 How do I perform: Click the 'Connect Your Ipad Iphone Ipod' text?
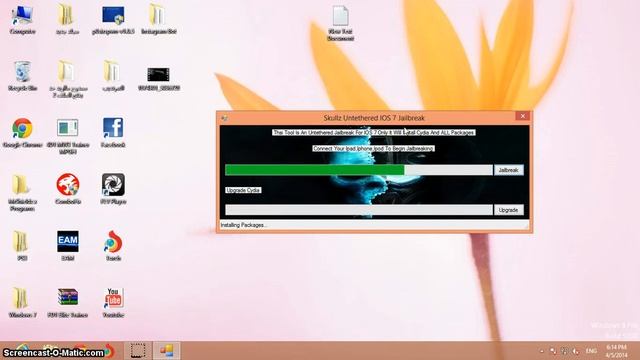pyautogui.click(x=373, y=148)
